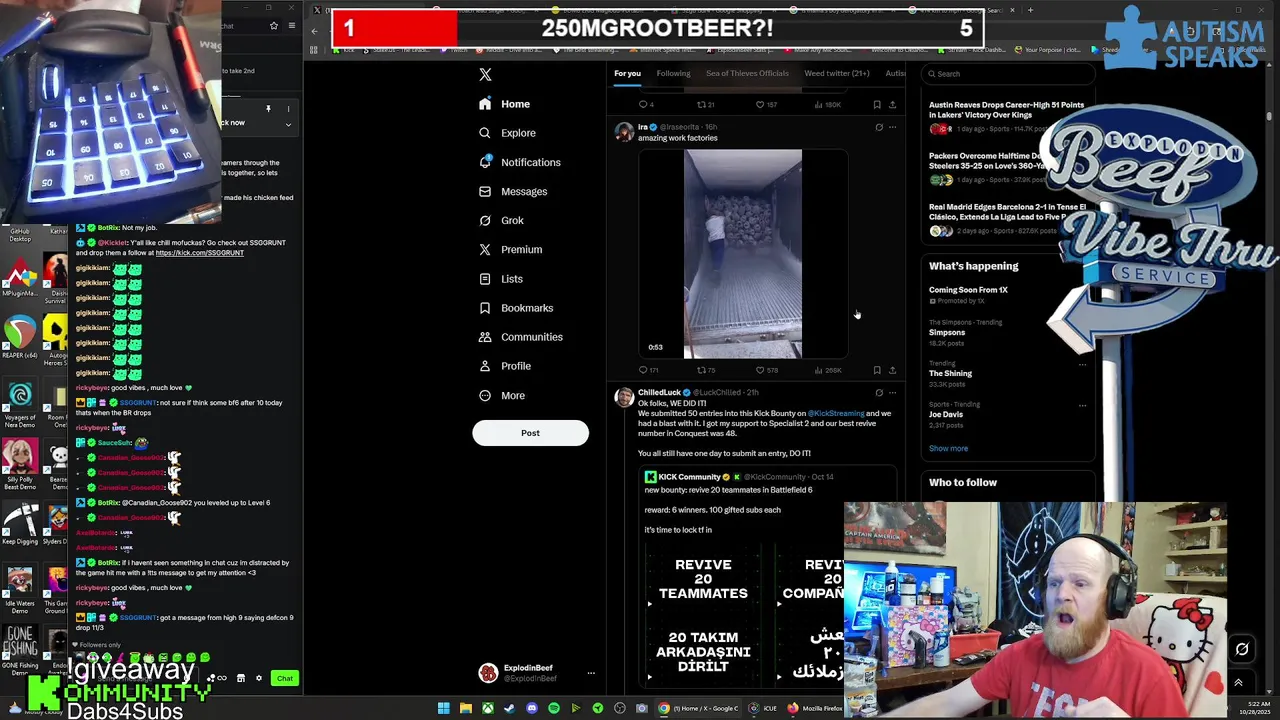Viewport: 1280px width, 720px height.
Task: Open iCUE from taskbar
Action: [x=762, y=708]
